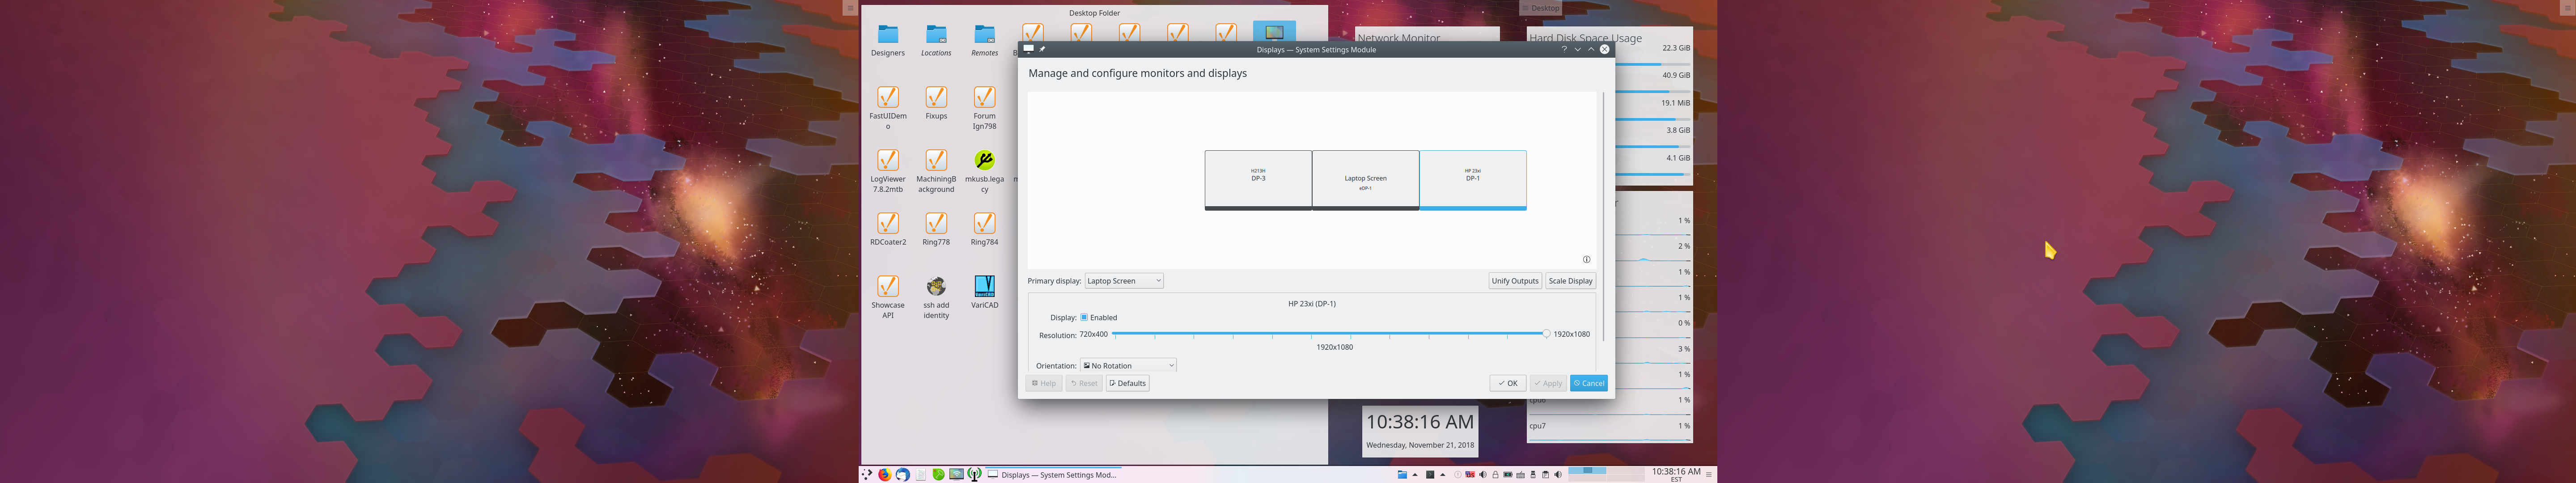Open the Orientation No Rotation dropdown
Screen dimensions: 2576x483
click(x=1128, y=366)
